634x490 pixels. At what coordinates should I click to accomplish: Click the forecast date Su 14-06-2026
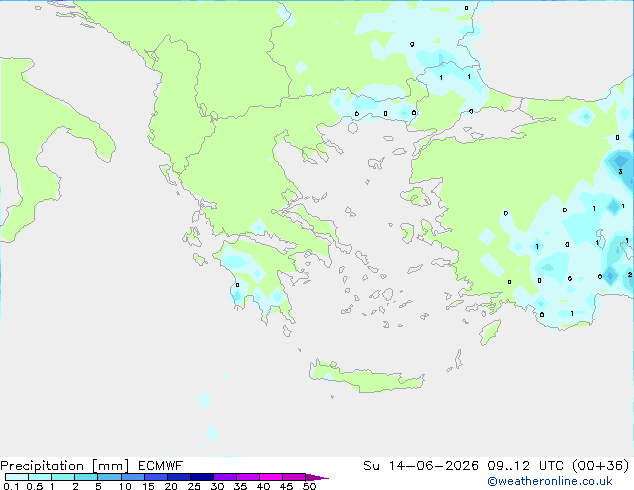pos(421,466)
